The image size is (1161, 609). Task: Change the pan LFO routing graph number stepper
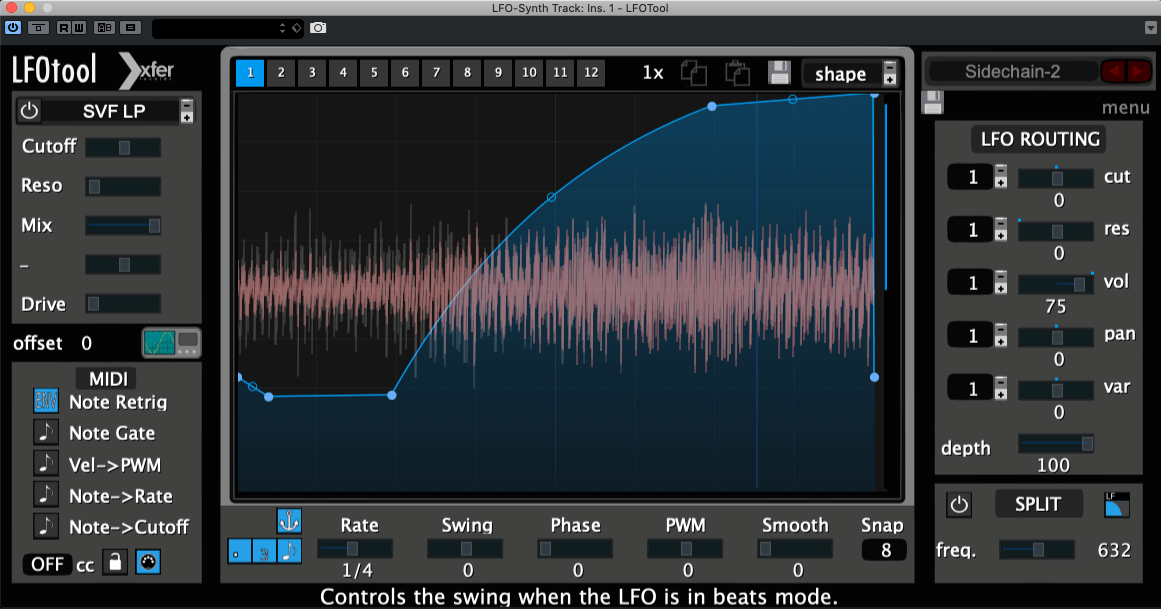pyautogui.click(x=1000, y=336)
